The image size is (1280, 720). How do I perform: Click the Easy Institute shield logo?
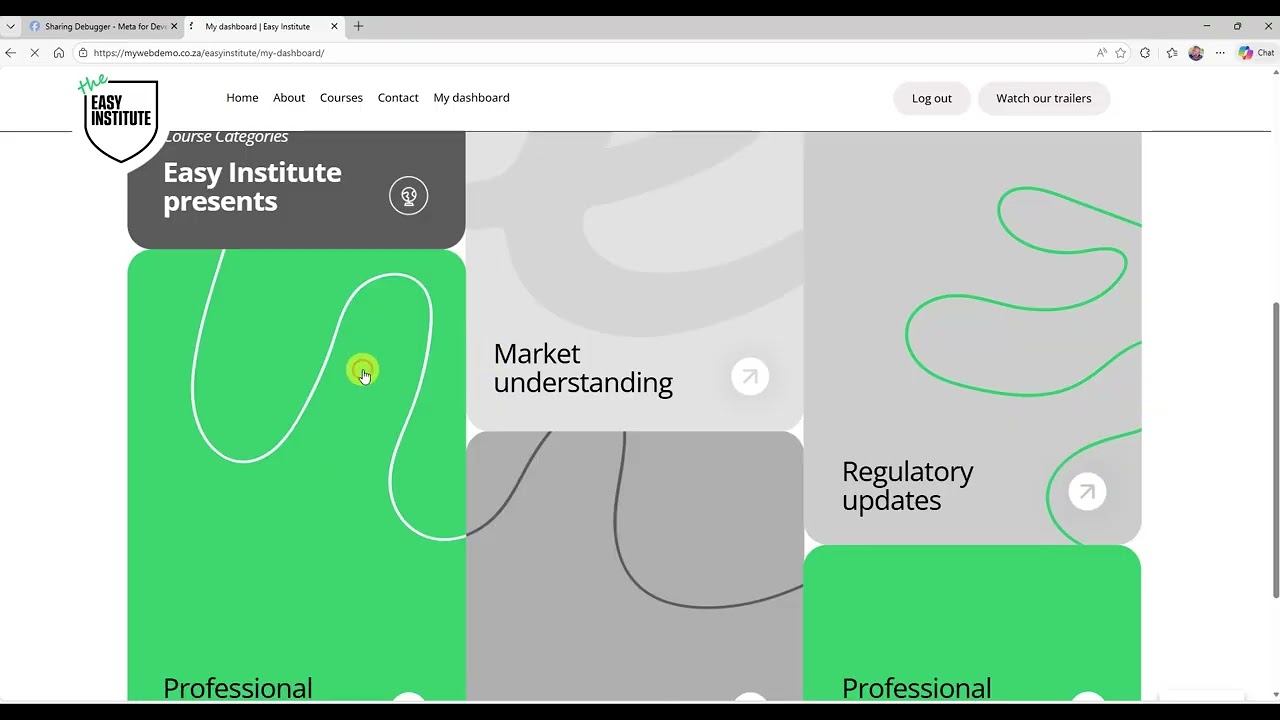[119, 118]
